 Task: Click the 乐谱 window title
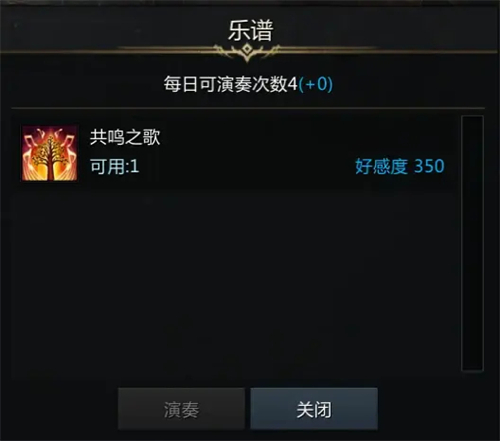[x=251, y=30]
